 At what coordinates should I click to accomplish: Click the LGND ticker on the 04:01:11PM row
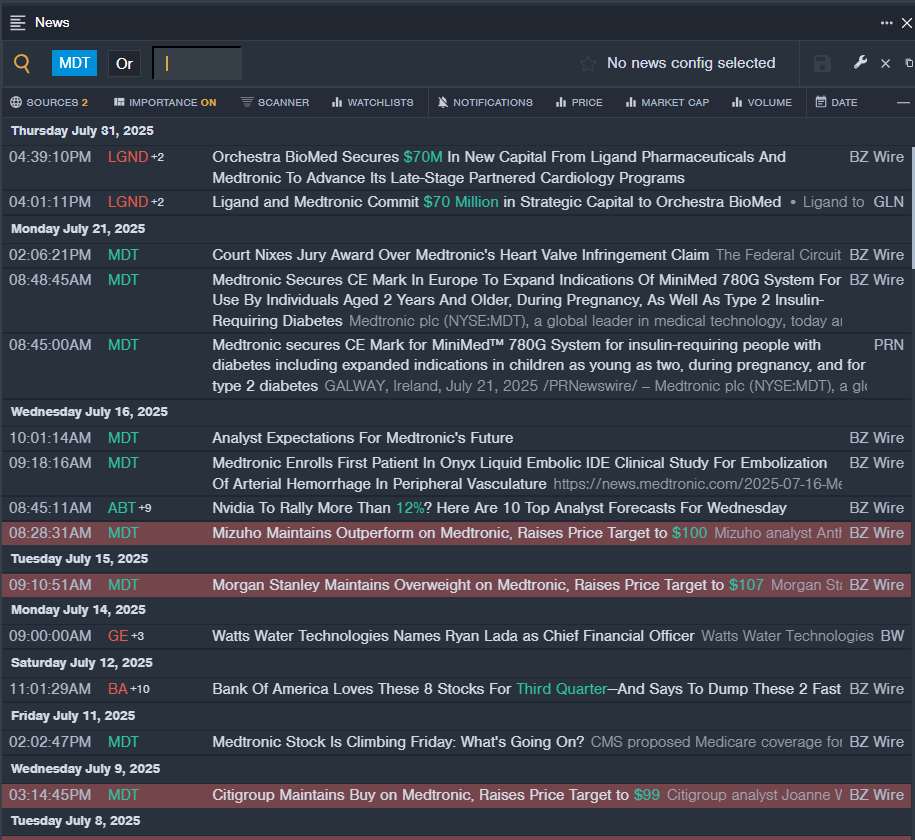[x=128, y=202]
